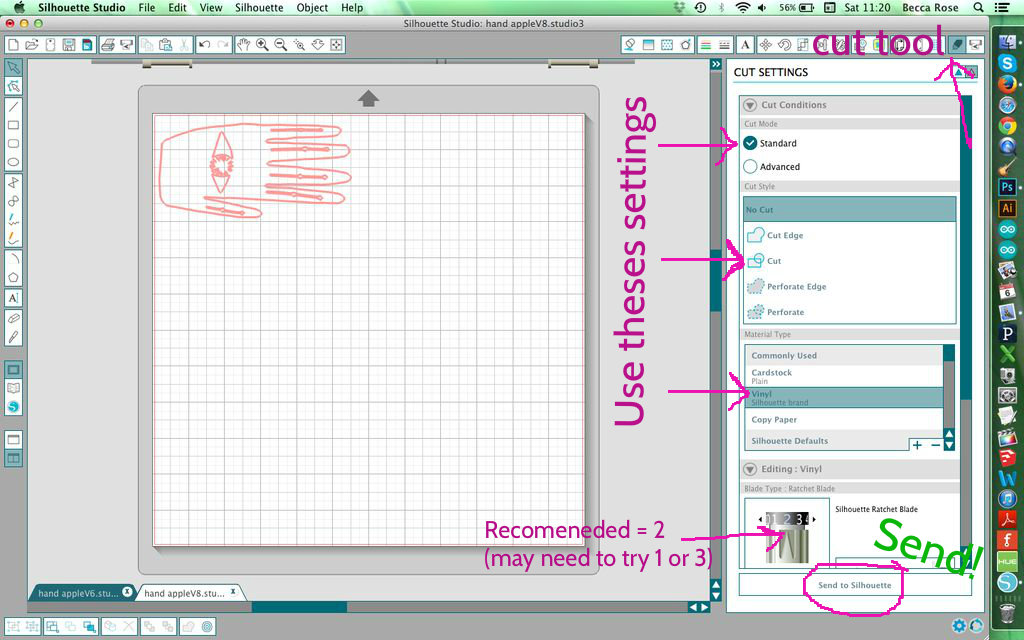The width and height of the screenshot is (1024, 640).
Task: Select Cardstock Plain material
Action: (x=844, y=376)
